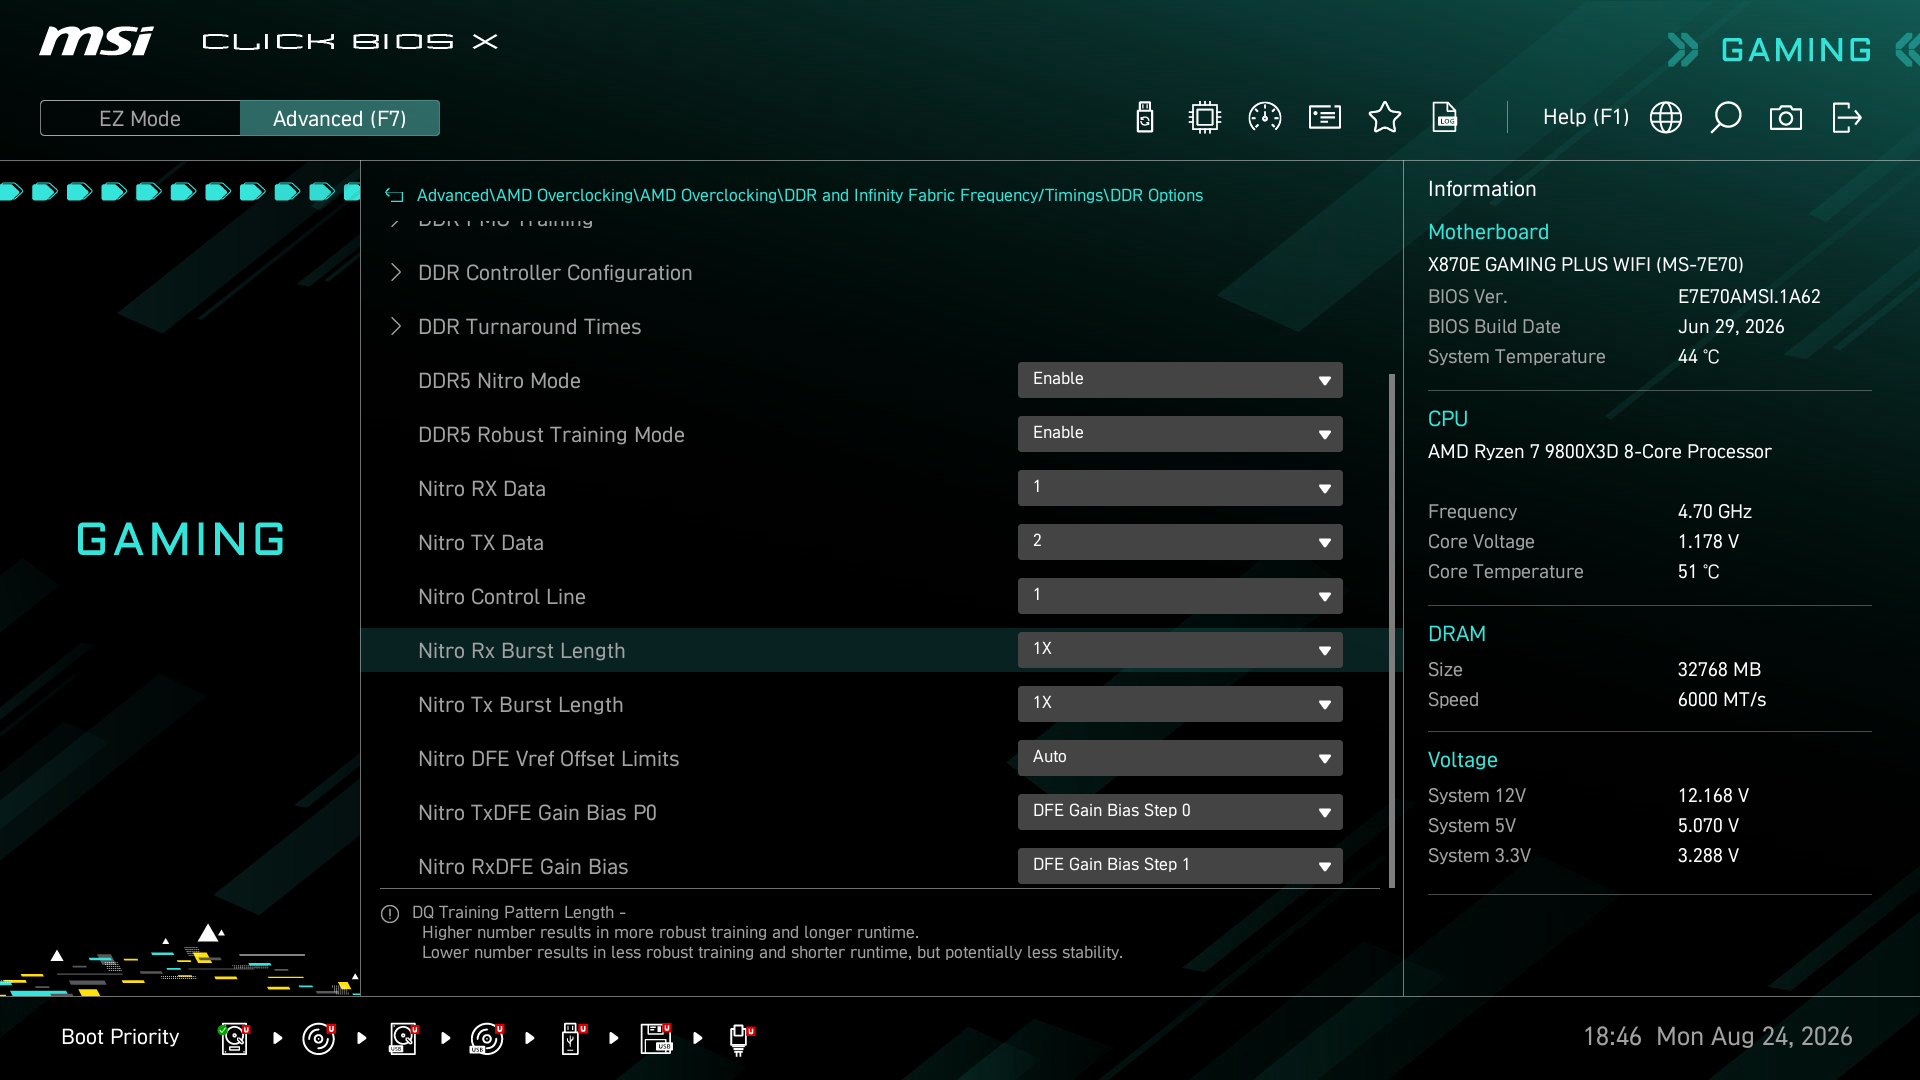Click the DRAM section heading
Viewport: 1920px width, 1080px height.
pyautogui.click(x=1457, y=634)
